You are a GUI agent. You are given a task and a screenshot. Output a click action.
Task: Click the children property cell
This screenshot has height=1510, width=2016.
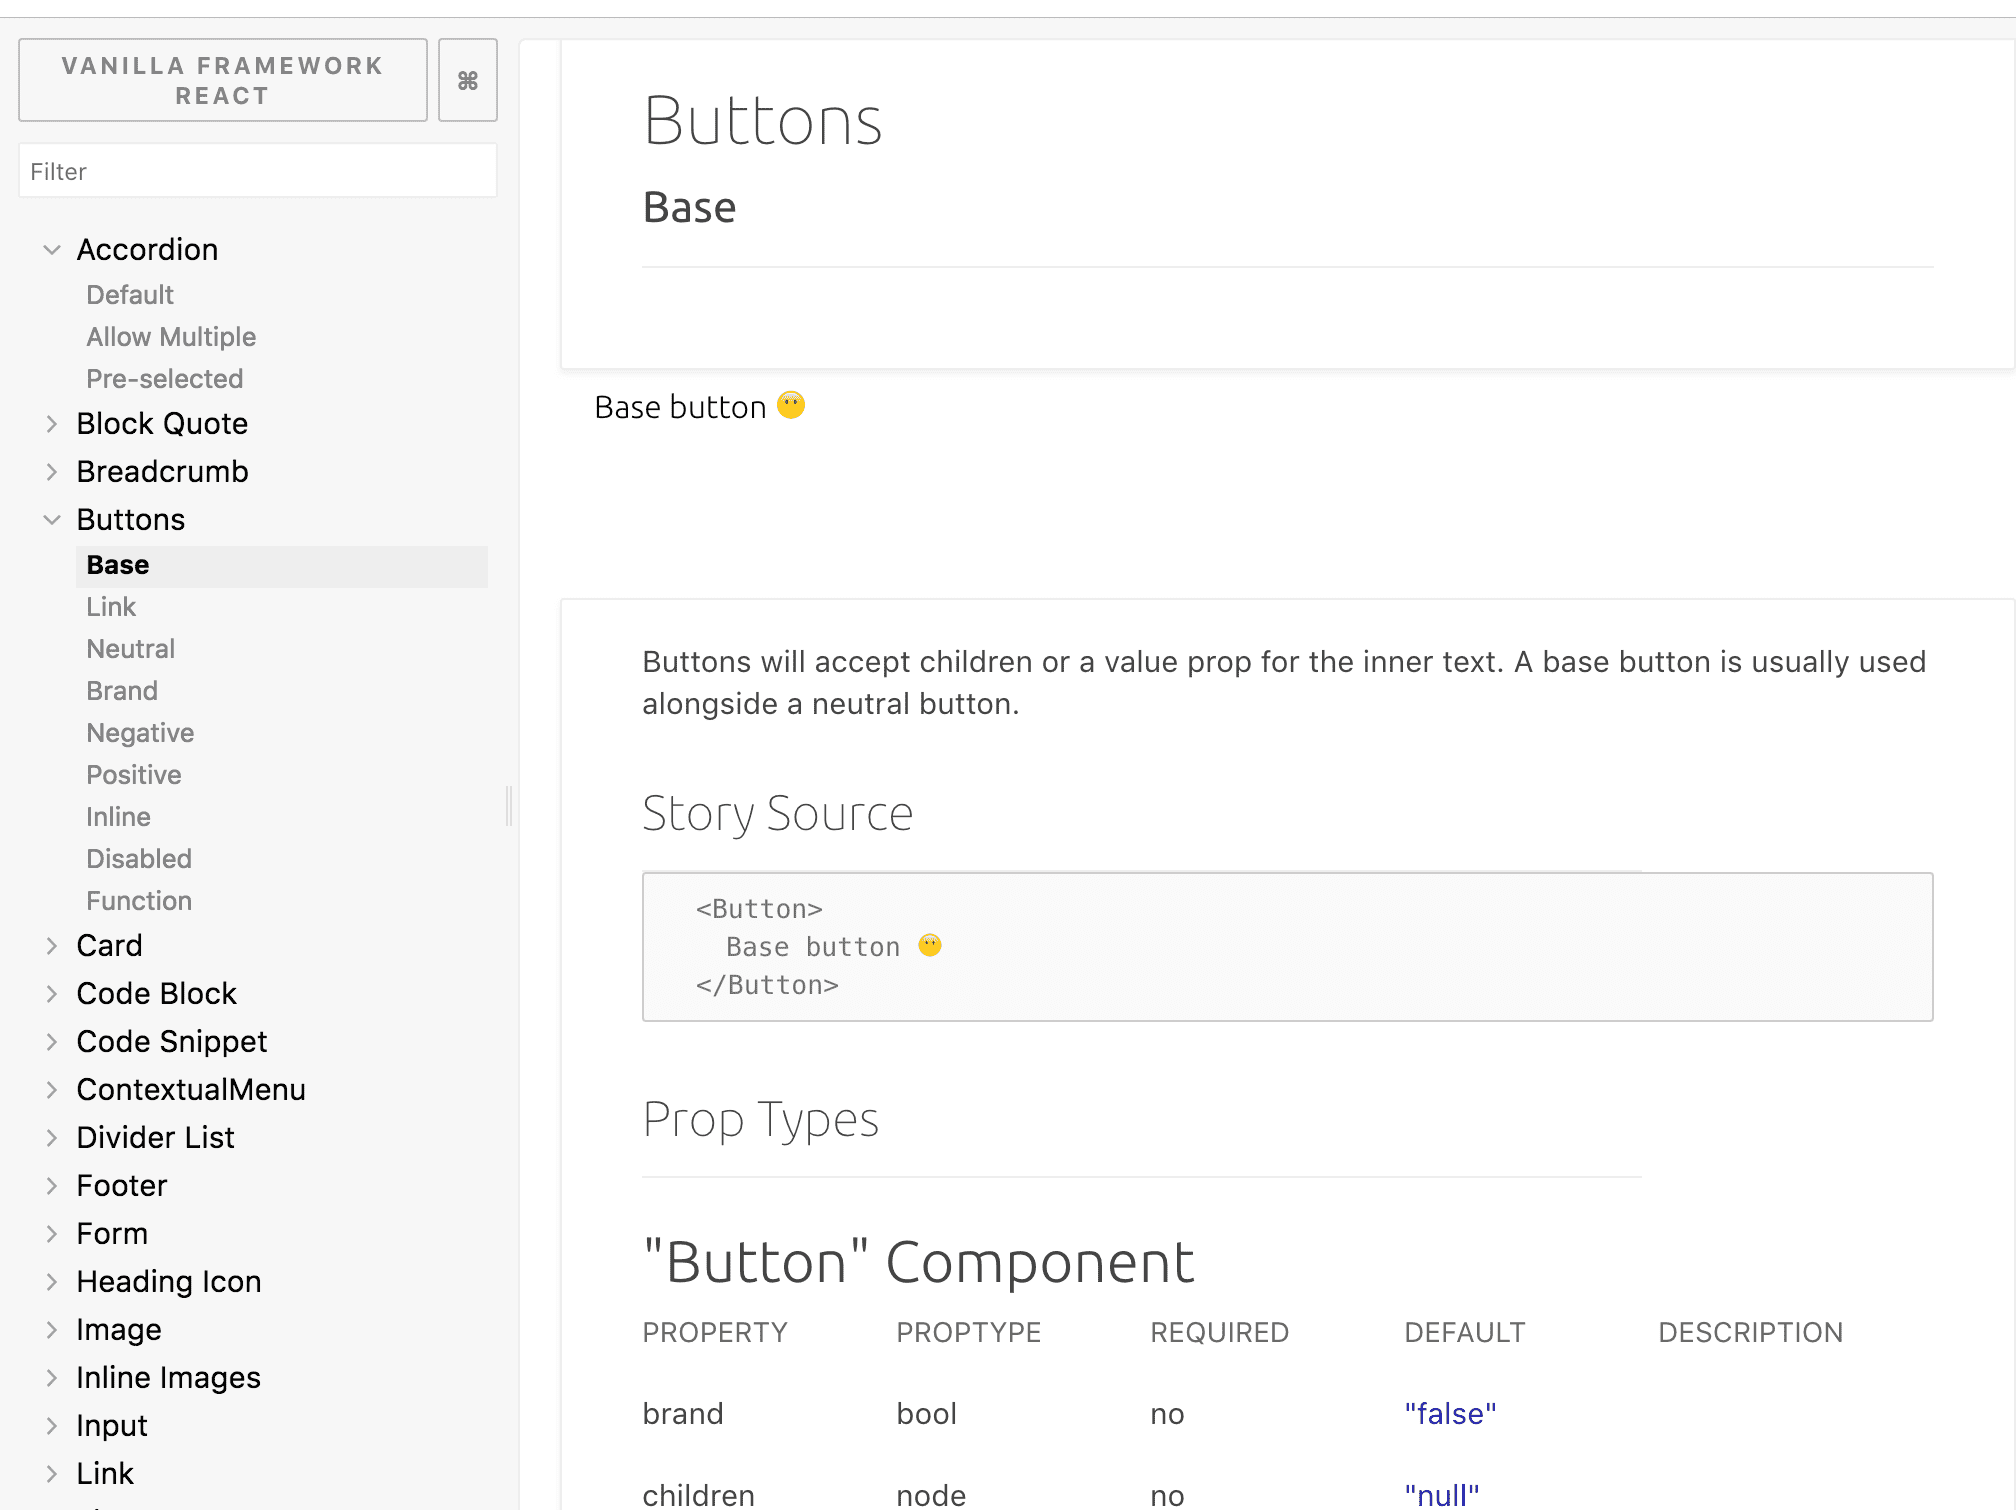[x=698, y=1495]
